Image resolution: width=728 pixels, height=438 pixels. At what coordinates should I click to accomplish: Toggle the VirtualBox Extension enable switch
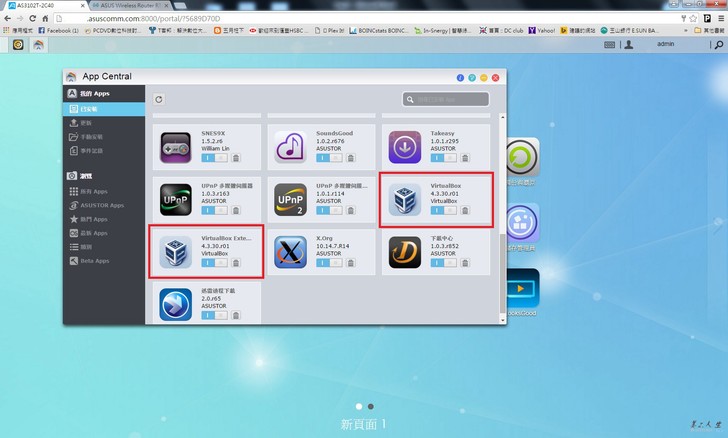click(x=215, y=264)
